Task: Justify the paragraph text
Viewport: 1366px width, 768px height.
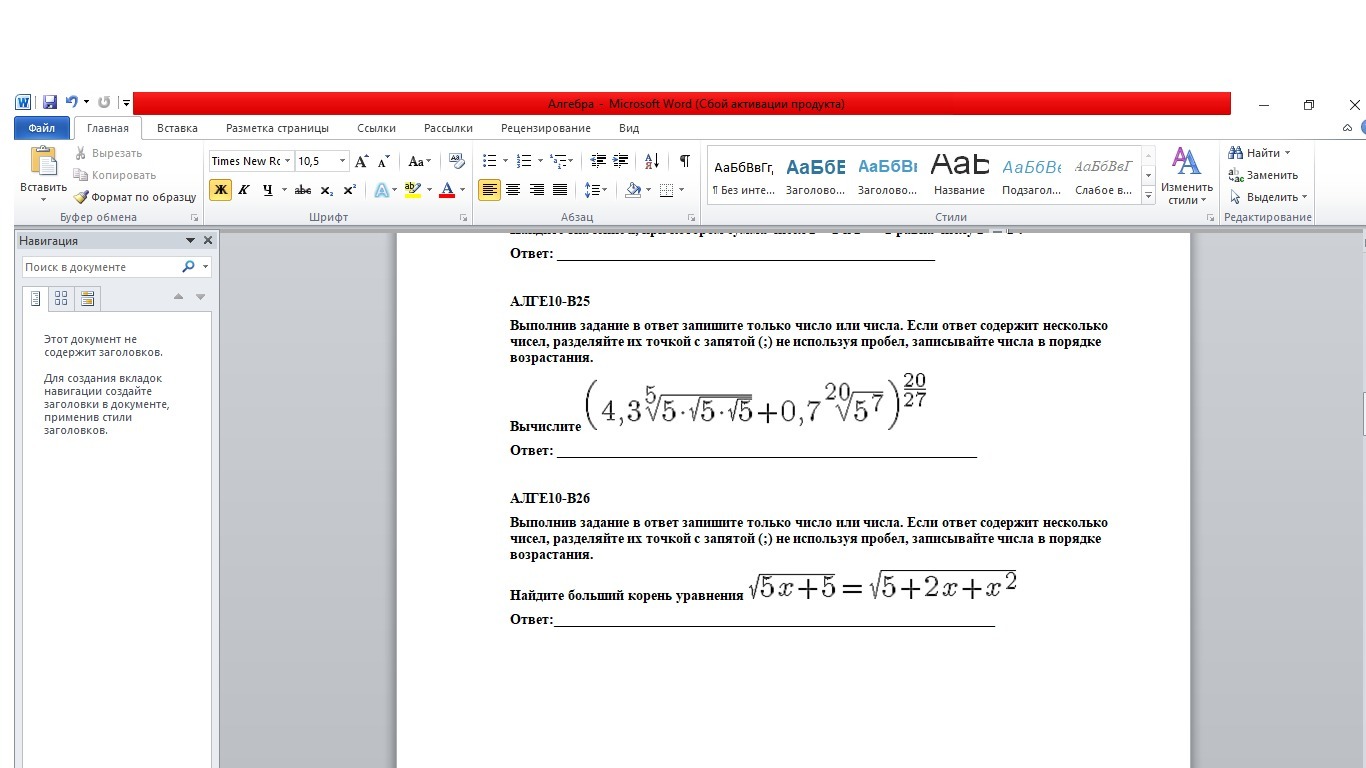Action: pos(560,190)
